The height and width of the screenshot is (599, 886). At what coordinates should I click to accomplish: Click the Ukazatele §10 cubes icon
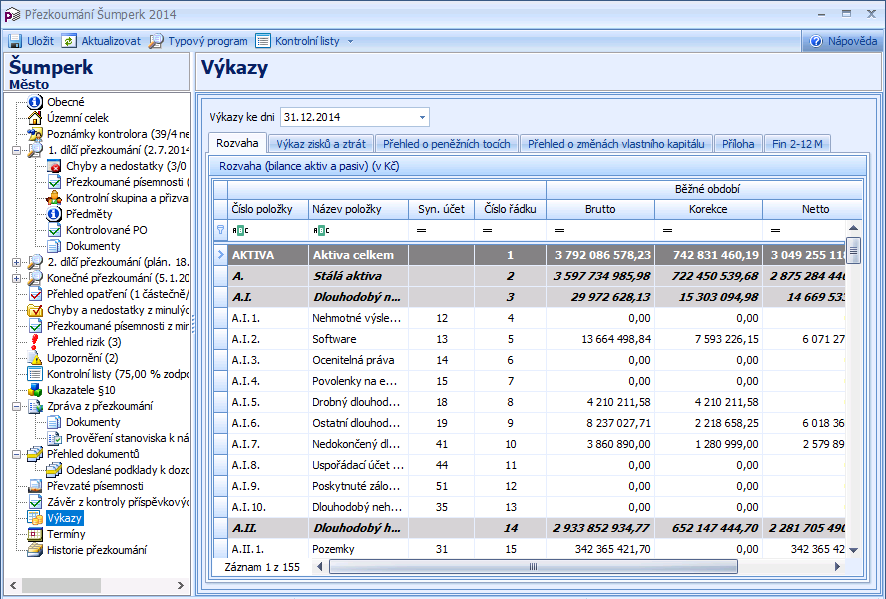(35, 390)
